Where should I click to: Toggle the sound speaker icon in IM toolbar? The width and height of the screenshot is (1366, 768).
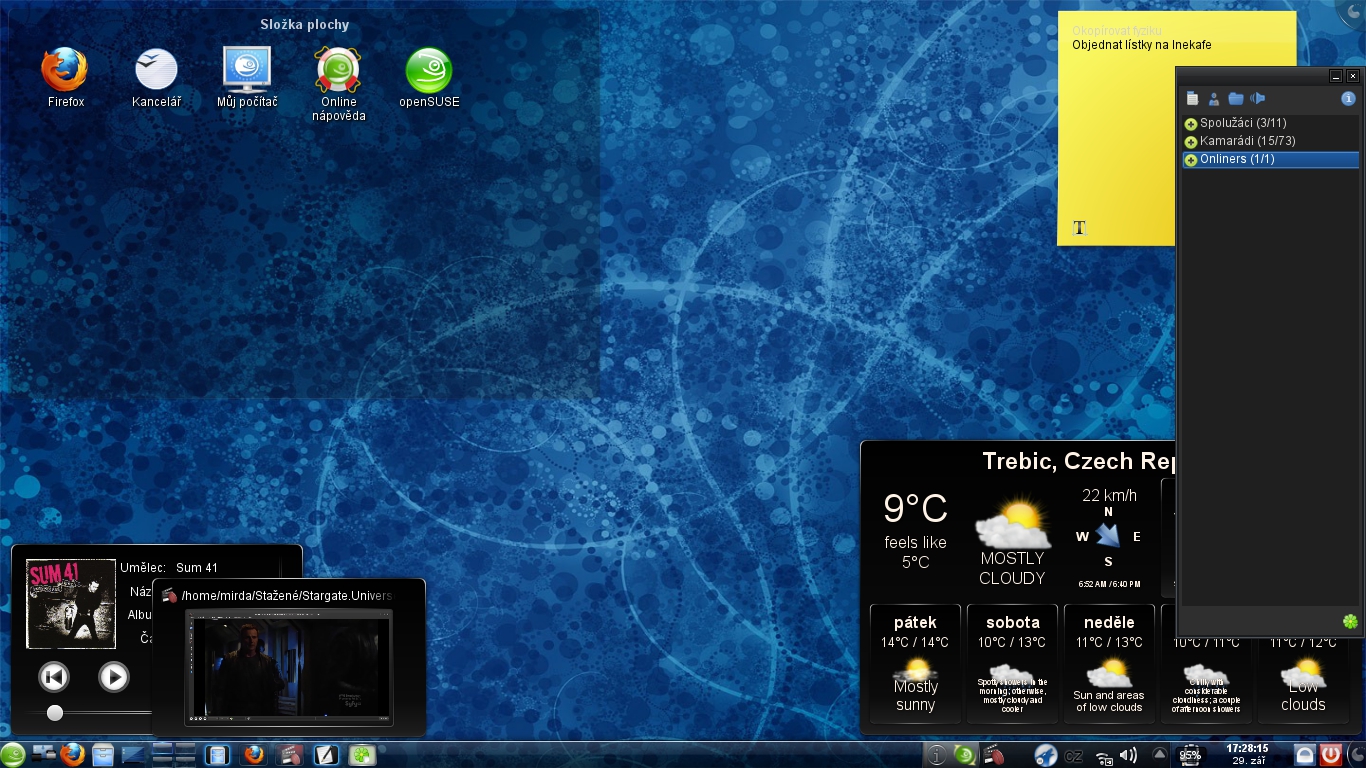point(1258,98)
